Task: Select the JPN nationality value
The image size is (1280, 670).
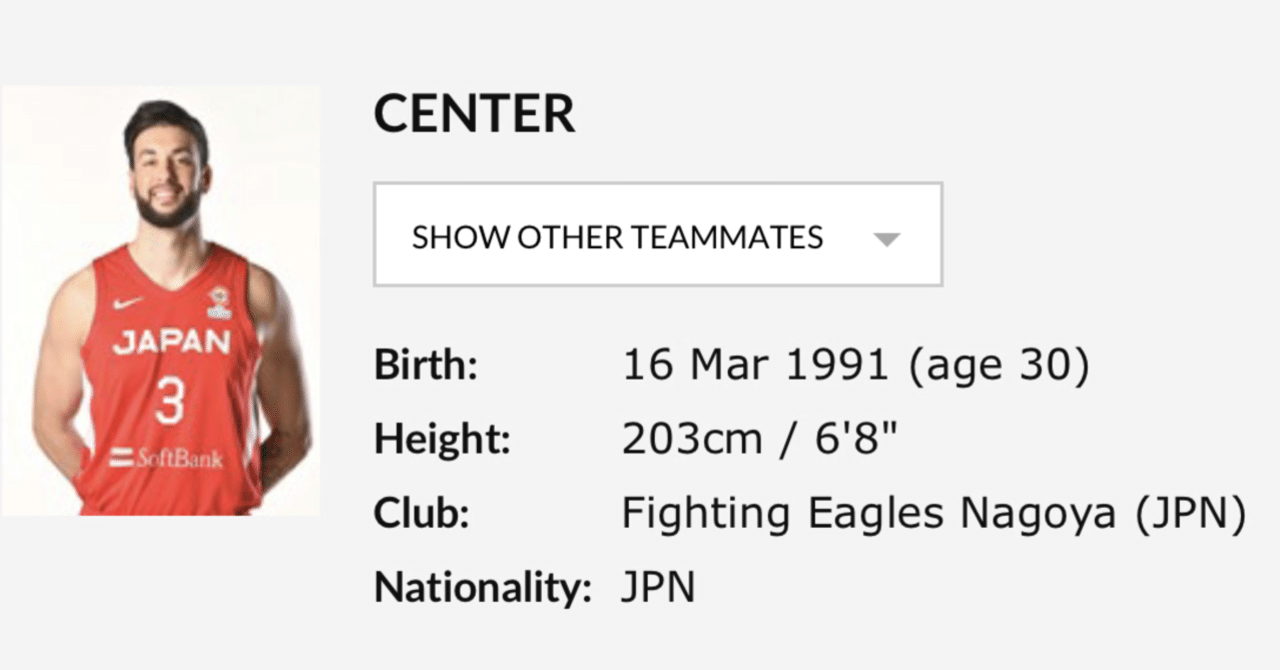Action: tap(658, 588)
